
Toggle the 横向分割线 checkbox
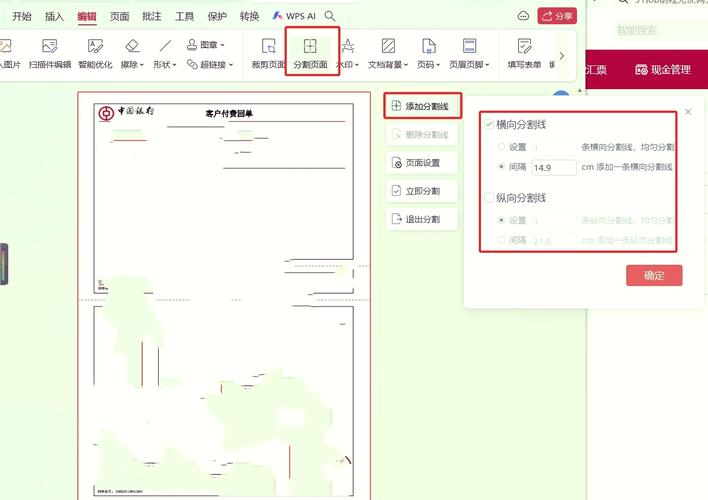[x=489, y=124]
